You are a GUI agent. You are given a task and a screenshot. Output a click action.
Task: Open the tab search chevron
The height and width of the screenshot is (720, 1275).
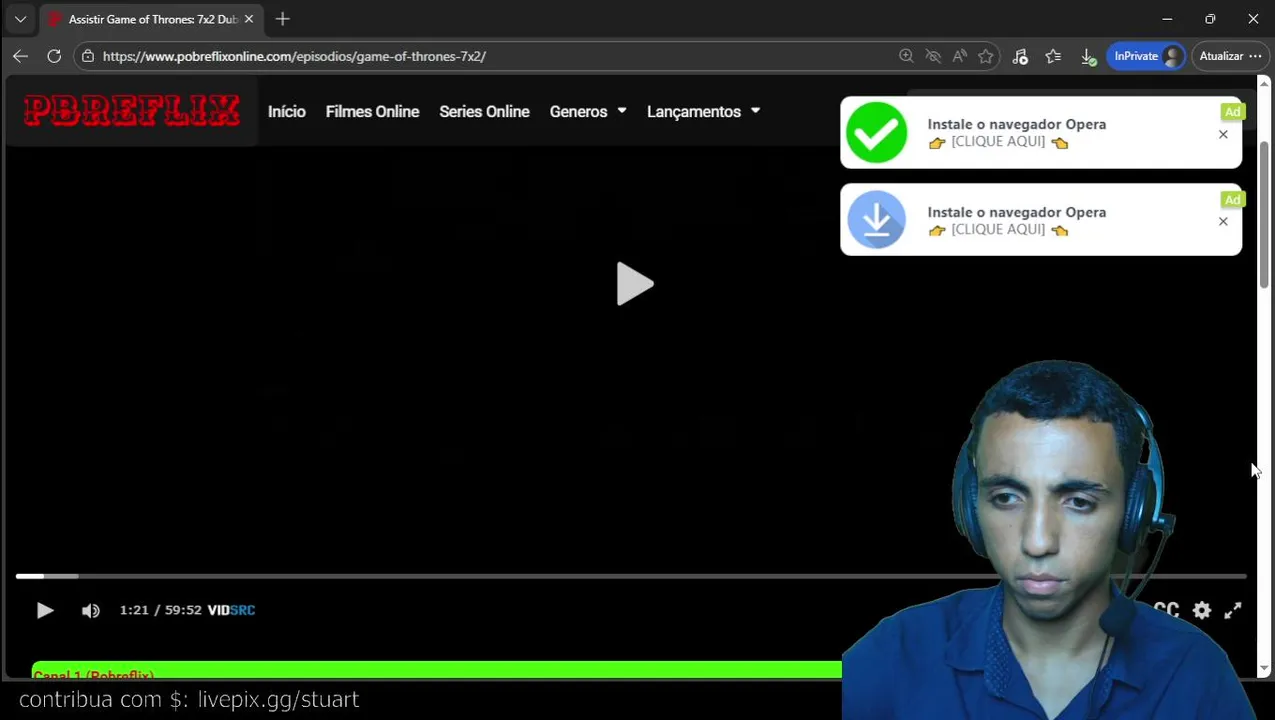20,19
